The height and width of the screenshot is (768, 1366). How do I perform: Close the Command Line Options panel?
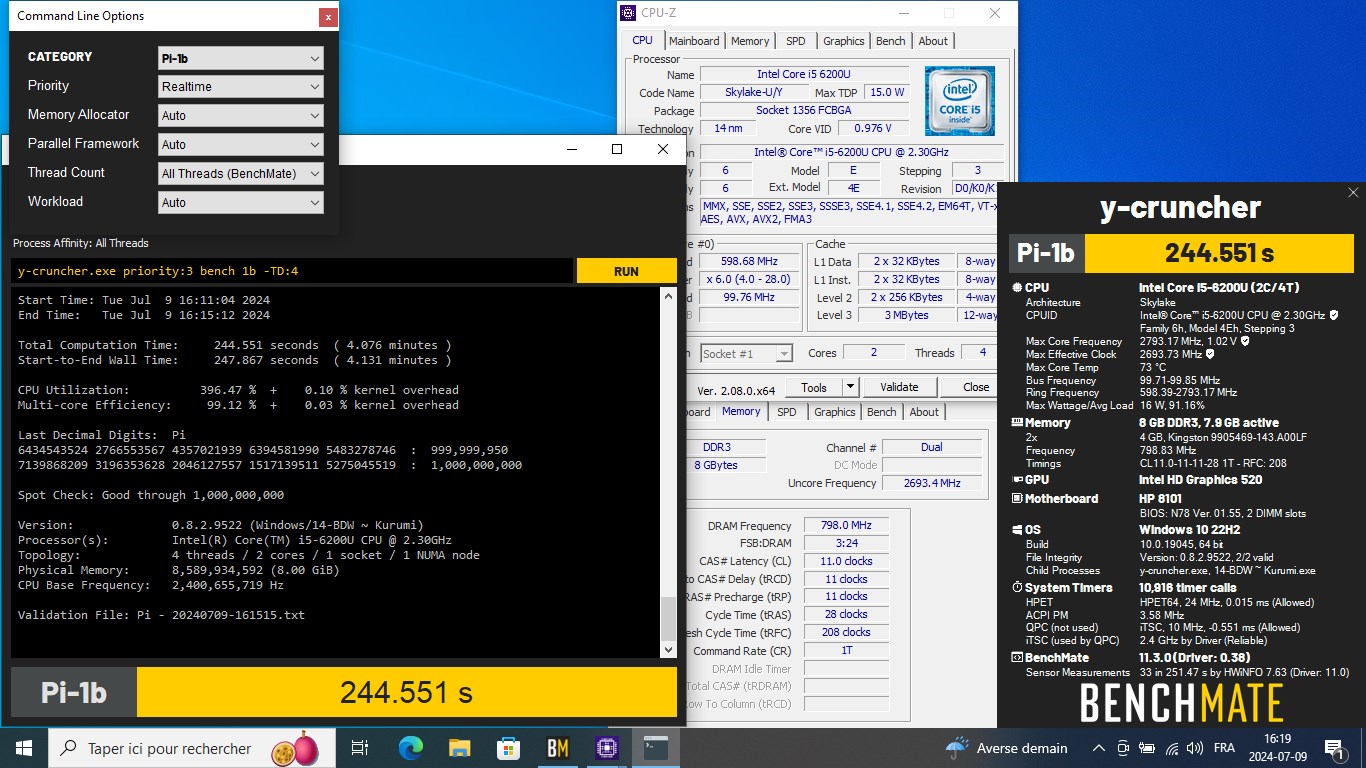click(328, 17)
